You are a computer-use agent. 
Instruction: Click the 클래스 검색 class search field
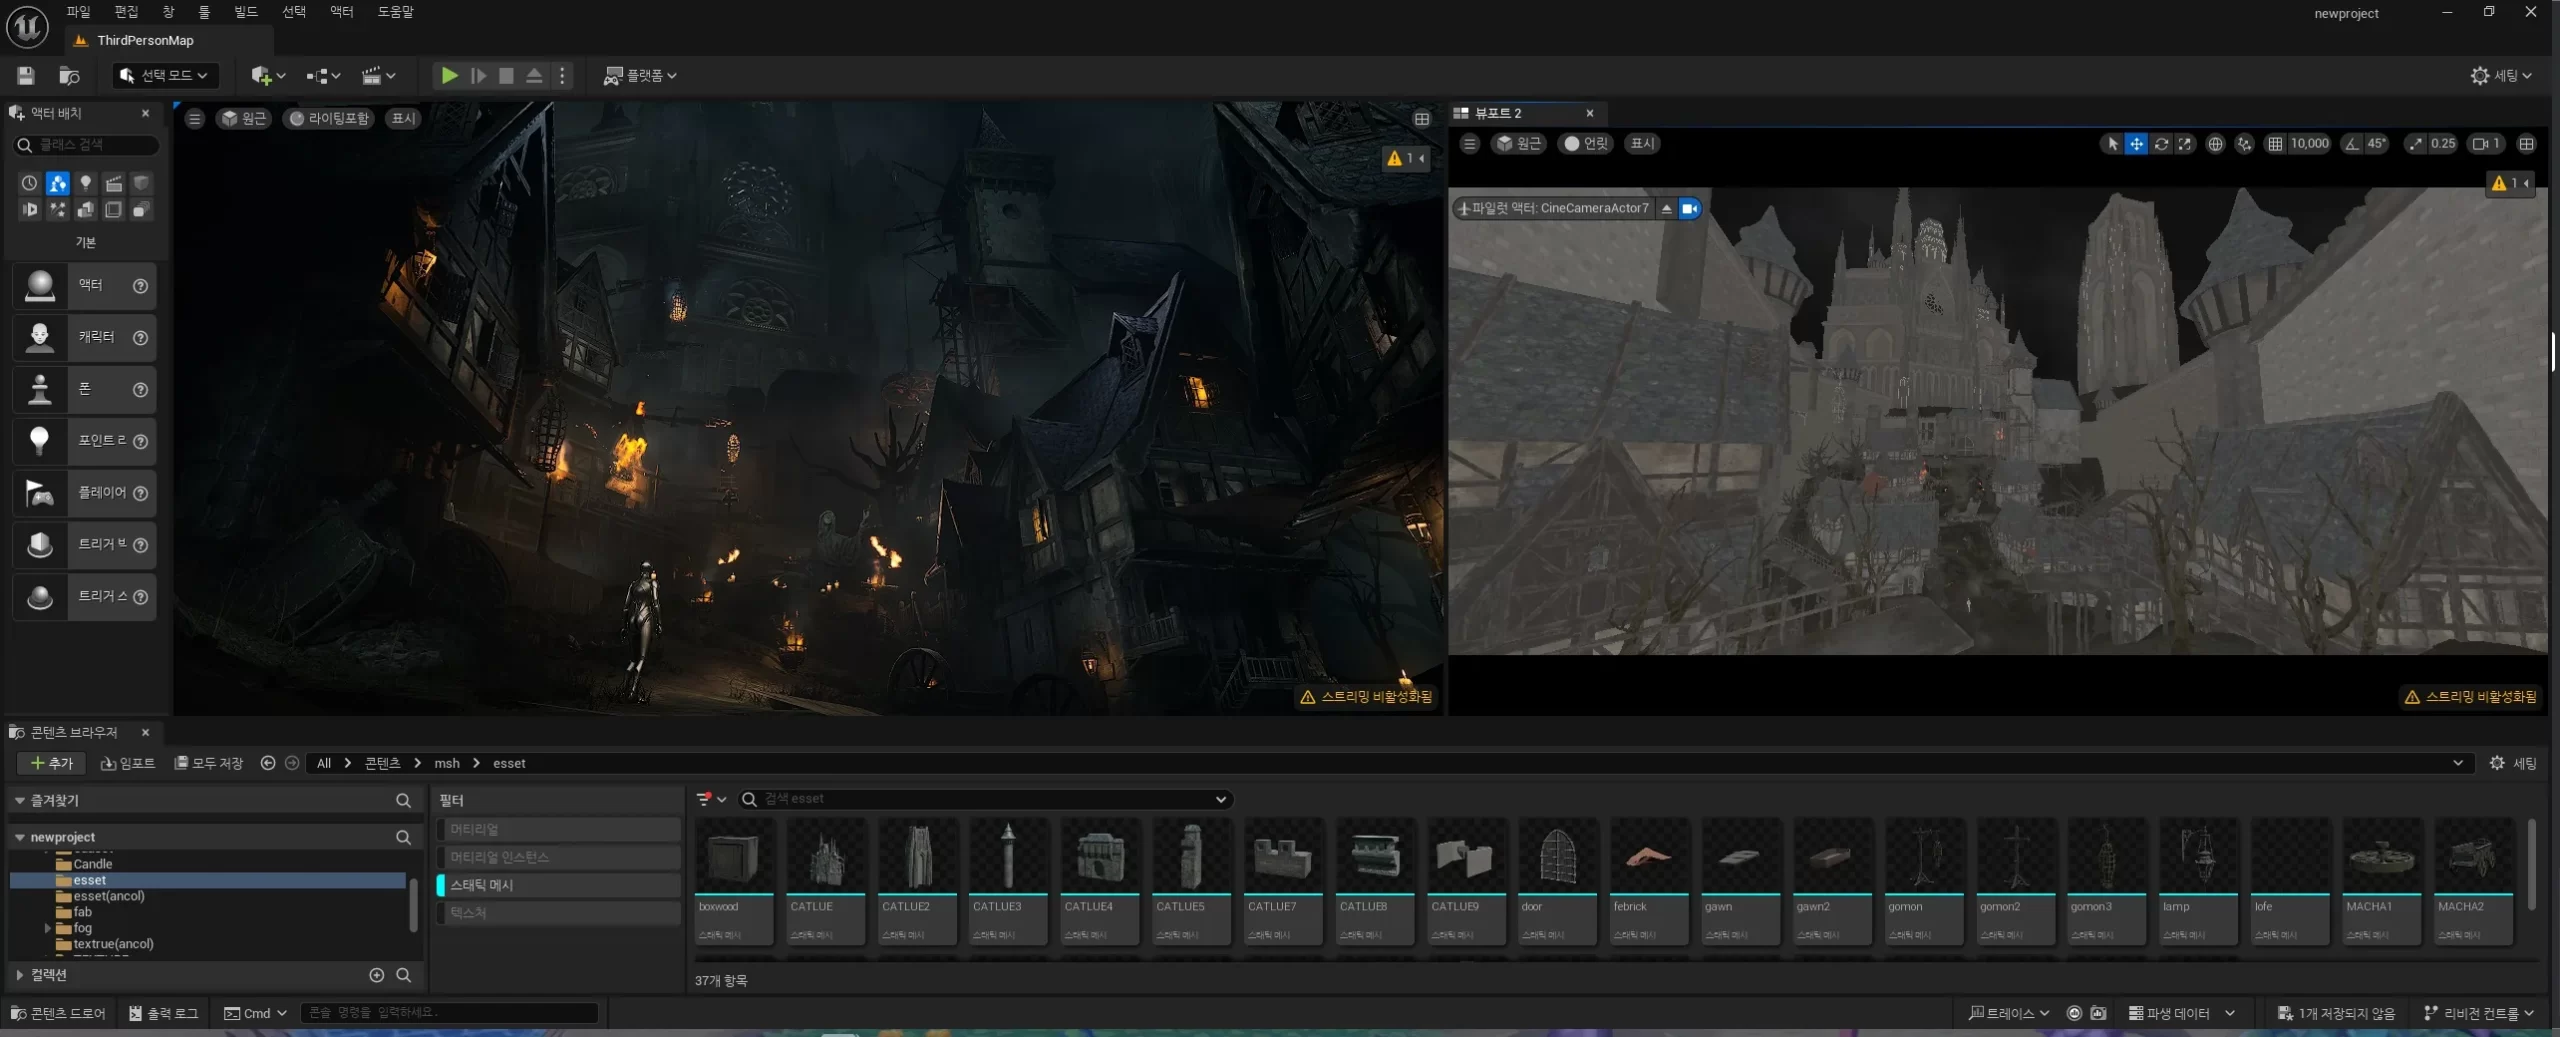pyautogui.click(x=87, y=145)
